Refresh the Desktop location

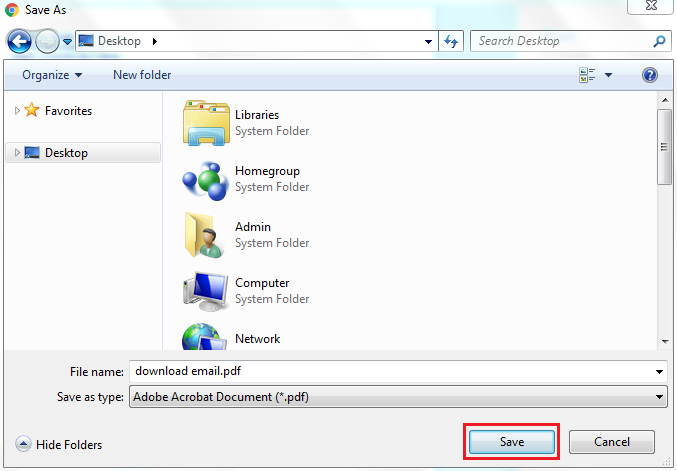point(451,41)
